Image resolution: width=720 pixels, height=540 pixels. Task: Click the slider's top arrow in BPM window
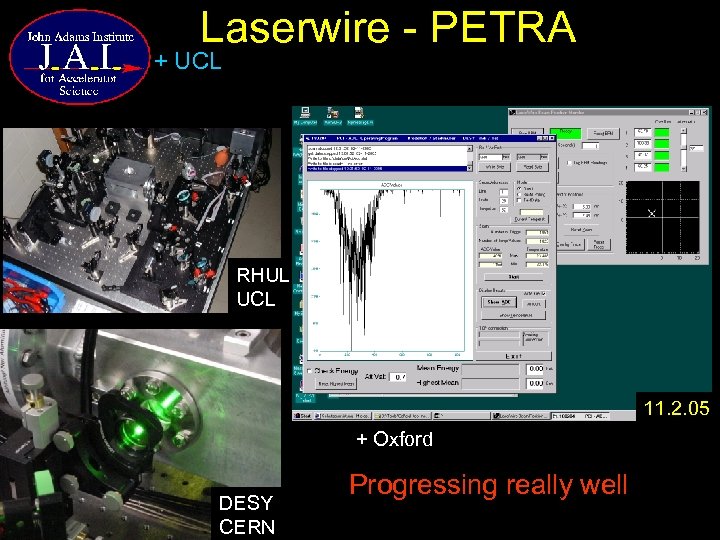click(x=684, y=131)
